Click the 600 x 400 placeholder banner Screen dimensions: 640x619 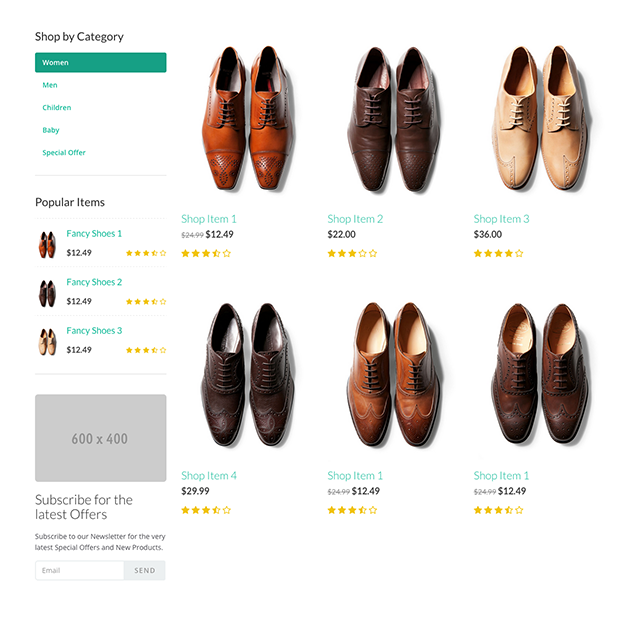point(100,438)
